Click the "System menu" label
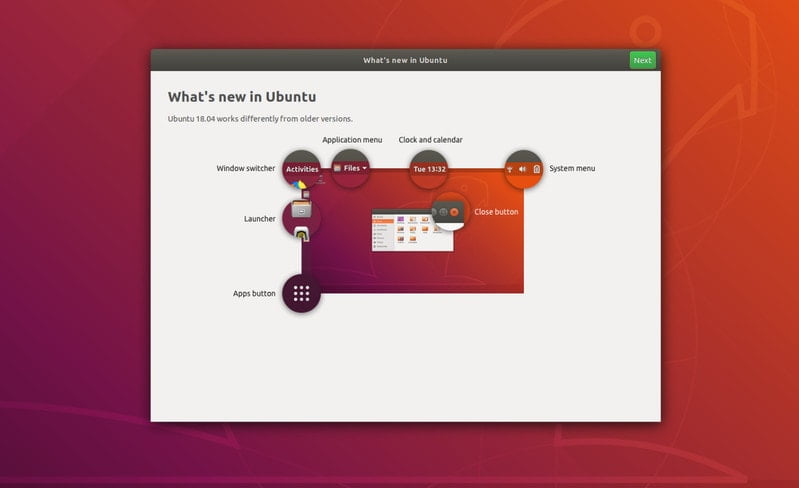 coord(572,168)
